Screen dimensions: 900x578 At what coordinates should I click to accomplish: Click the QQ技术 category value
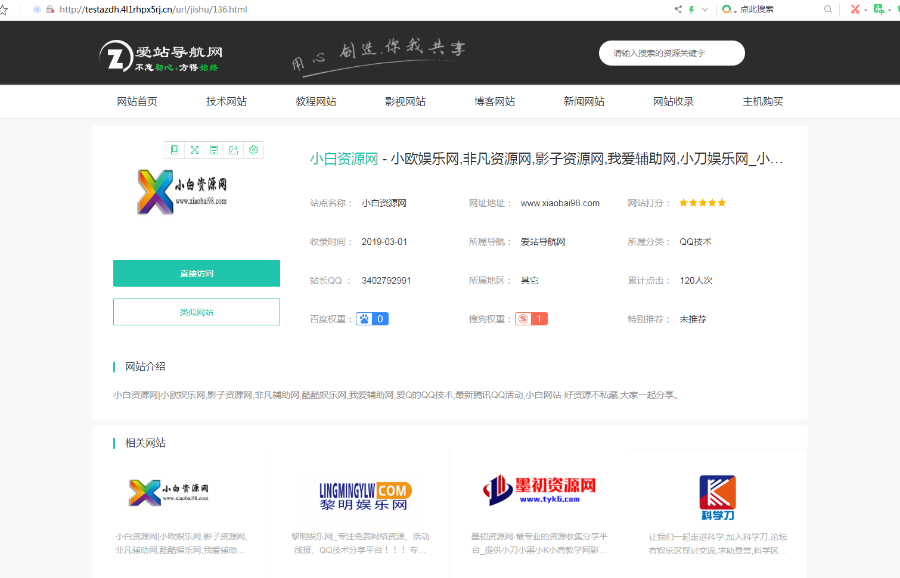695,242
